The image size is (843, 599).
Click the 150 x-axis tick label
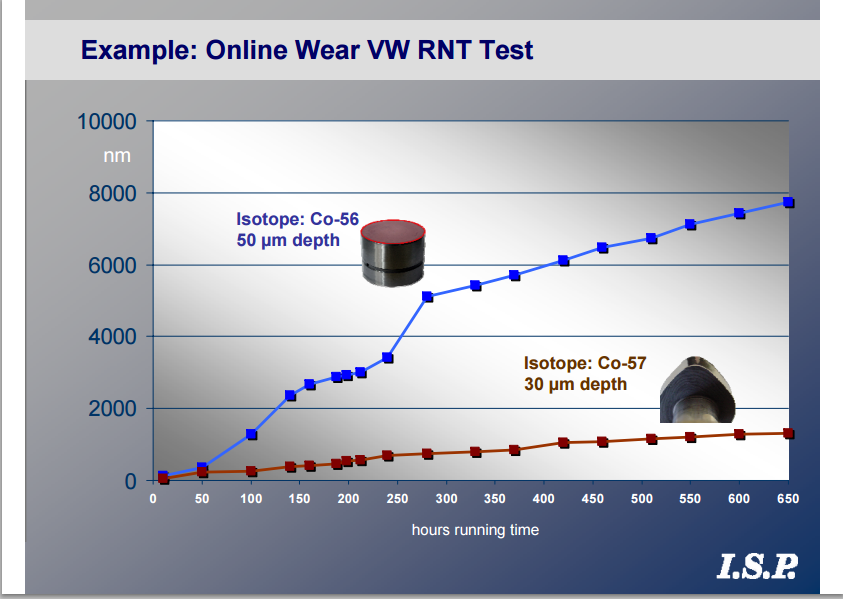point(299,499)
